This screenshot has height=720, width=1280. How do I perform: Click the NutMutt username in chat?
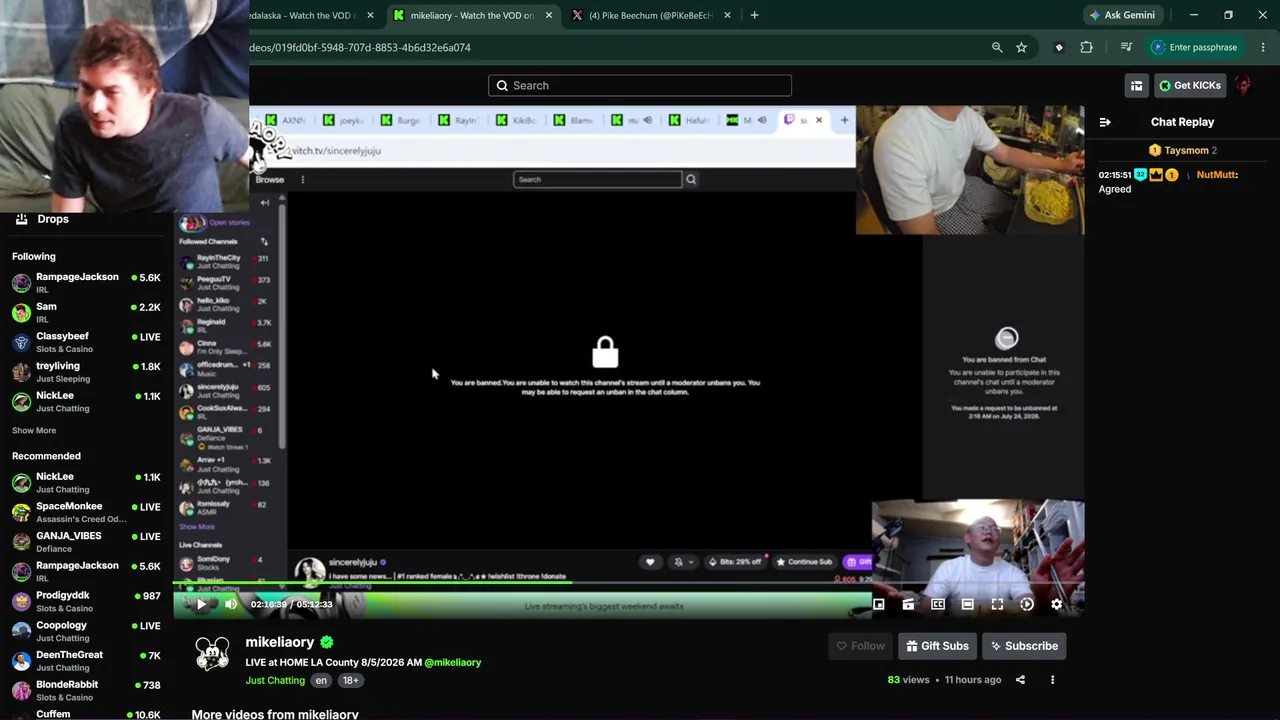point(1217,175)
